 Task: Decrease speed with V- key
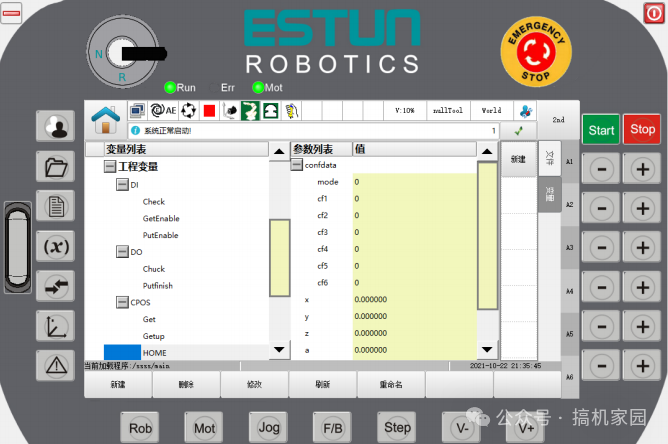[462, 427]
